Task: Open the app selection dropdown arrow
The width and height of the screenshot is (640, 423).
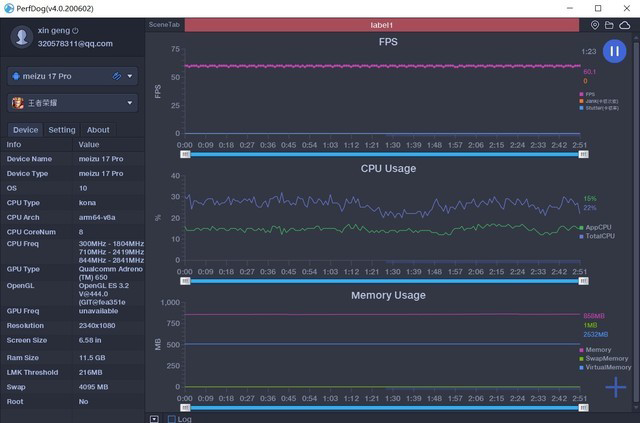Action: (131, 103)
